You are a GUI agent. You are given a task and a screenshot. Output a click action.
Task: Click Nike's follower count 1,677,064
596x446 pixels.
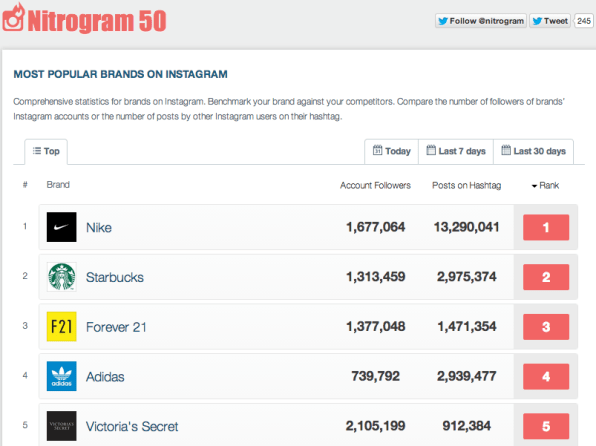(x=376, y=227)
